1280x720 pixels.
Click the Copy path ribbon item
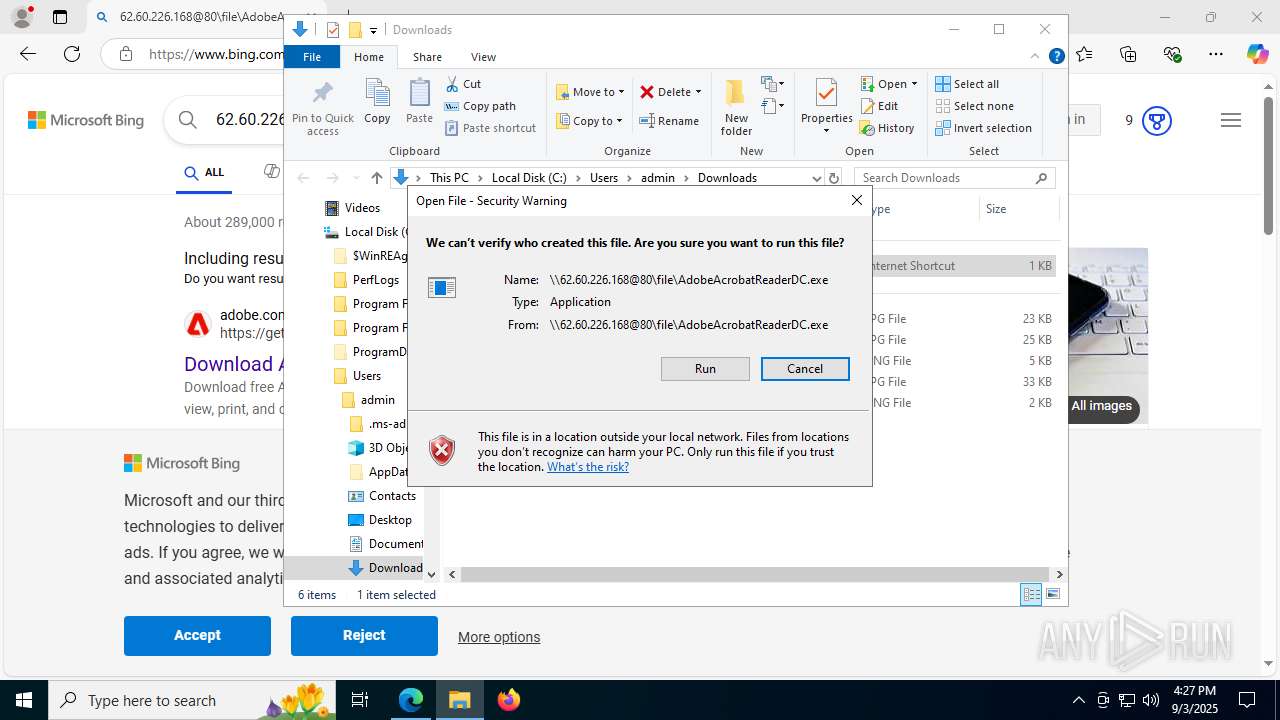(x=480, y=106)
